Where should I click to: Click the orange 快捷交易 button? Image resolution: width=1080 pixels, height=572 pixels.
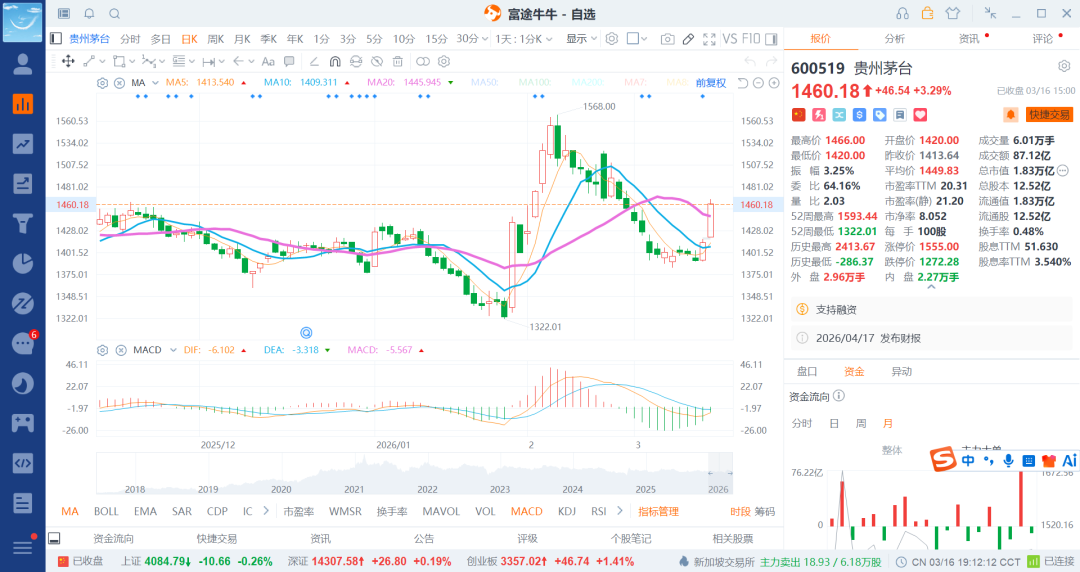tap(1050, 115)
